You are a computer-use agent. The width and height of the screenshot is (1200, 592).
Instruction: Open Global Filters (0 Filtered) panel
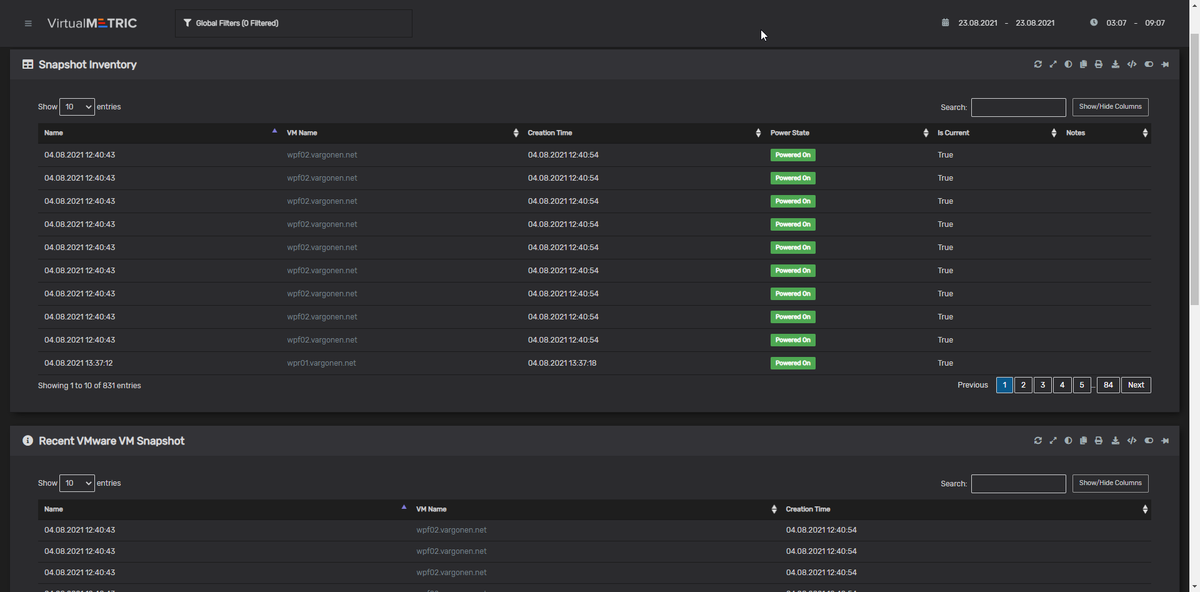293,23
